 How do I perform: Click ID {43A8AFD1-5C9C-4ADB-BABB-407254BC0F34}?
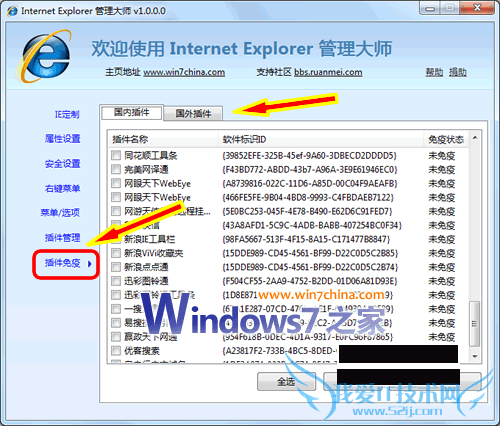pos(312,225)
